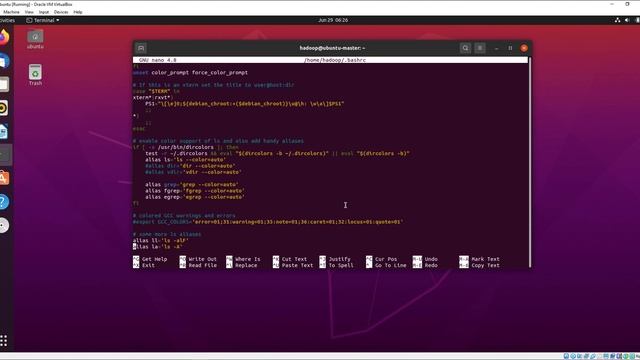
Task: Click the network status icon in top bar
Action: click(617, 20)
